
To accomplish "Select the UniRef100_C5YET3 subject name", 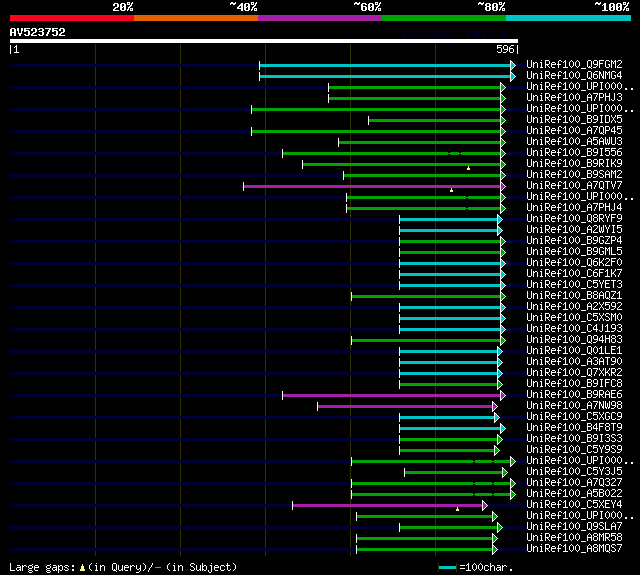I will (x=574, y=285).
